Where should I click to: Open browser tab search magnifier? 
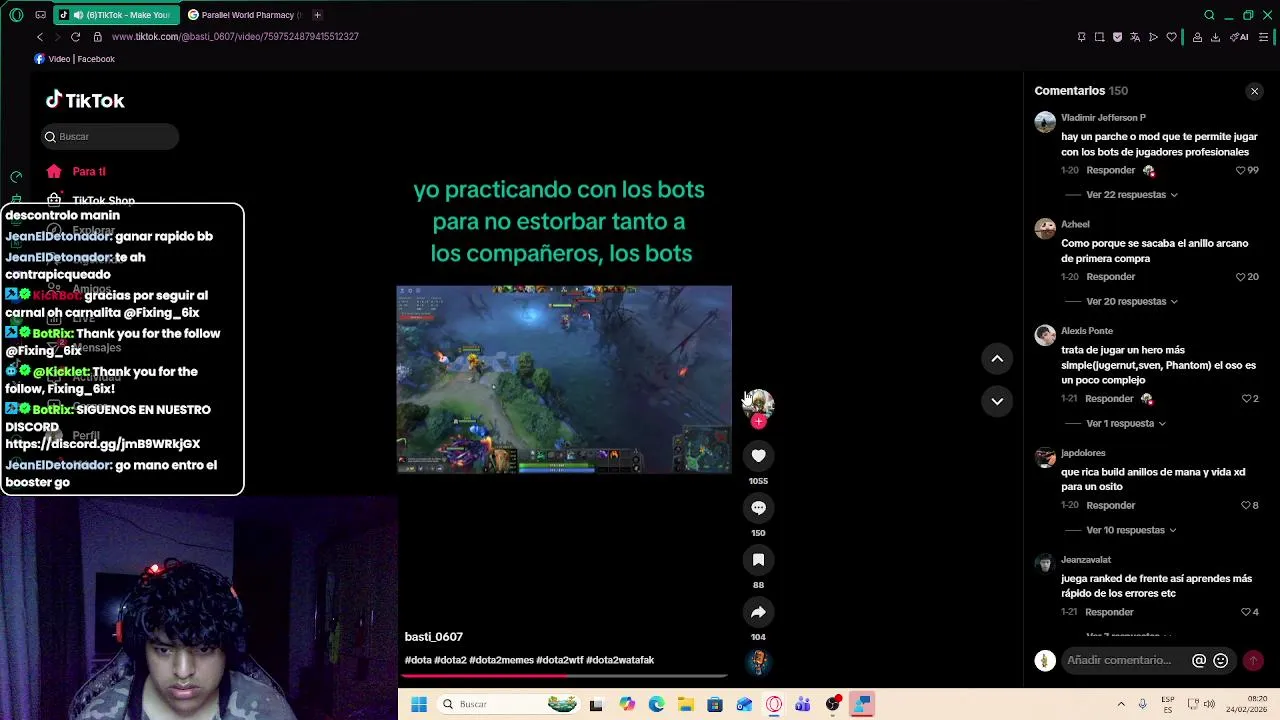point(1209,15)
